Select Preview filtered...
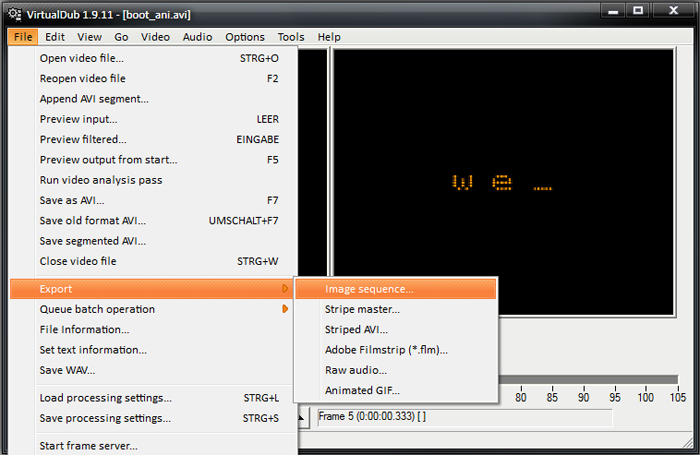This screenshot has height=455, width=700. pyautogui.click(x=153, y=139)
